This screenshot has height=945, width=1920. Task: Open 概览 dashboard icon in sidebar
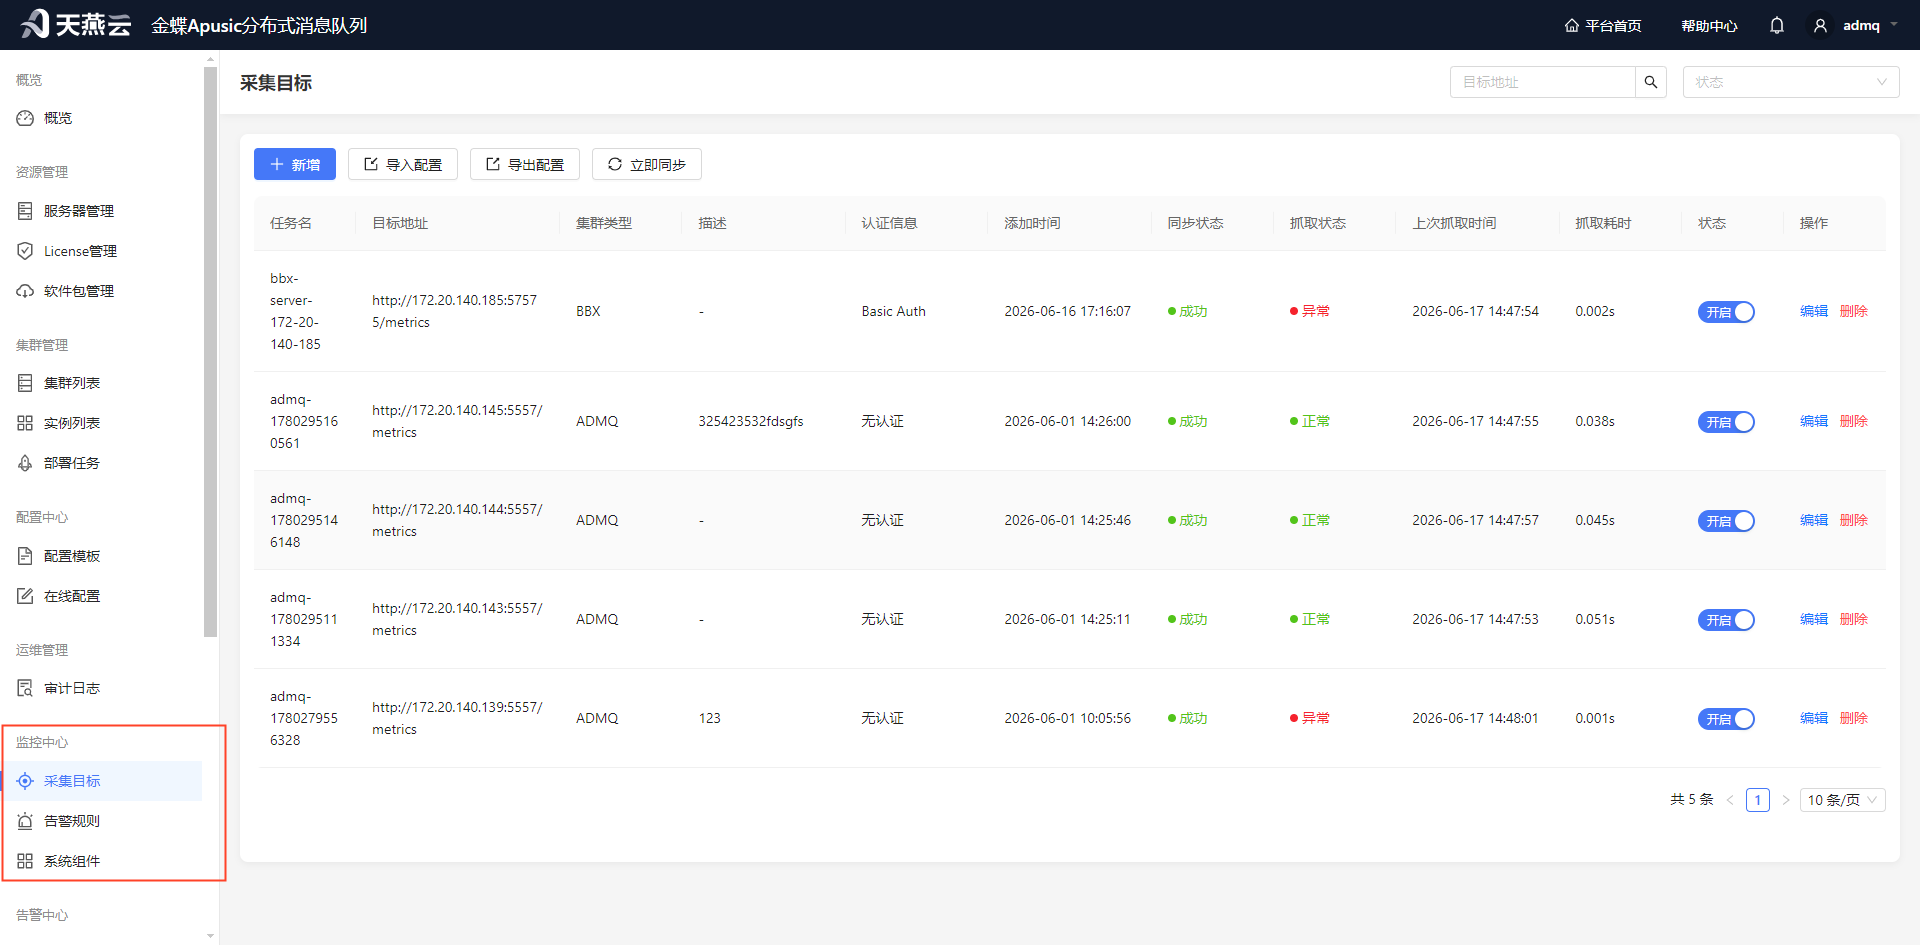(x=25, y=118)
